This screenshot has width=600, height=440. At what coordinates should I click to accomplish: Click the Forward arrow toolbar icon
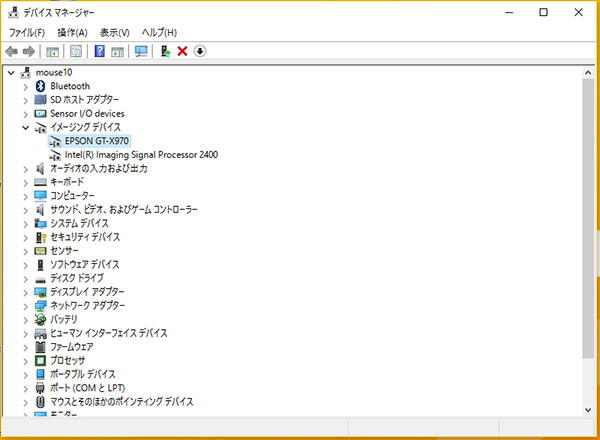tap(29, 51)
